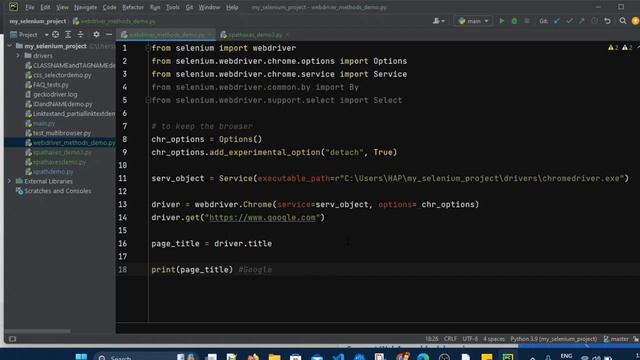Click the Python 3.9 interpreter selector
The image size is (640, 360).
[x=553, y=339]
